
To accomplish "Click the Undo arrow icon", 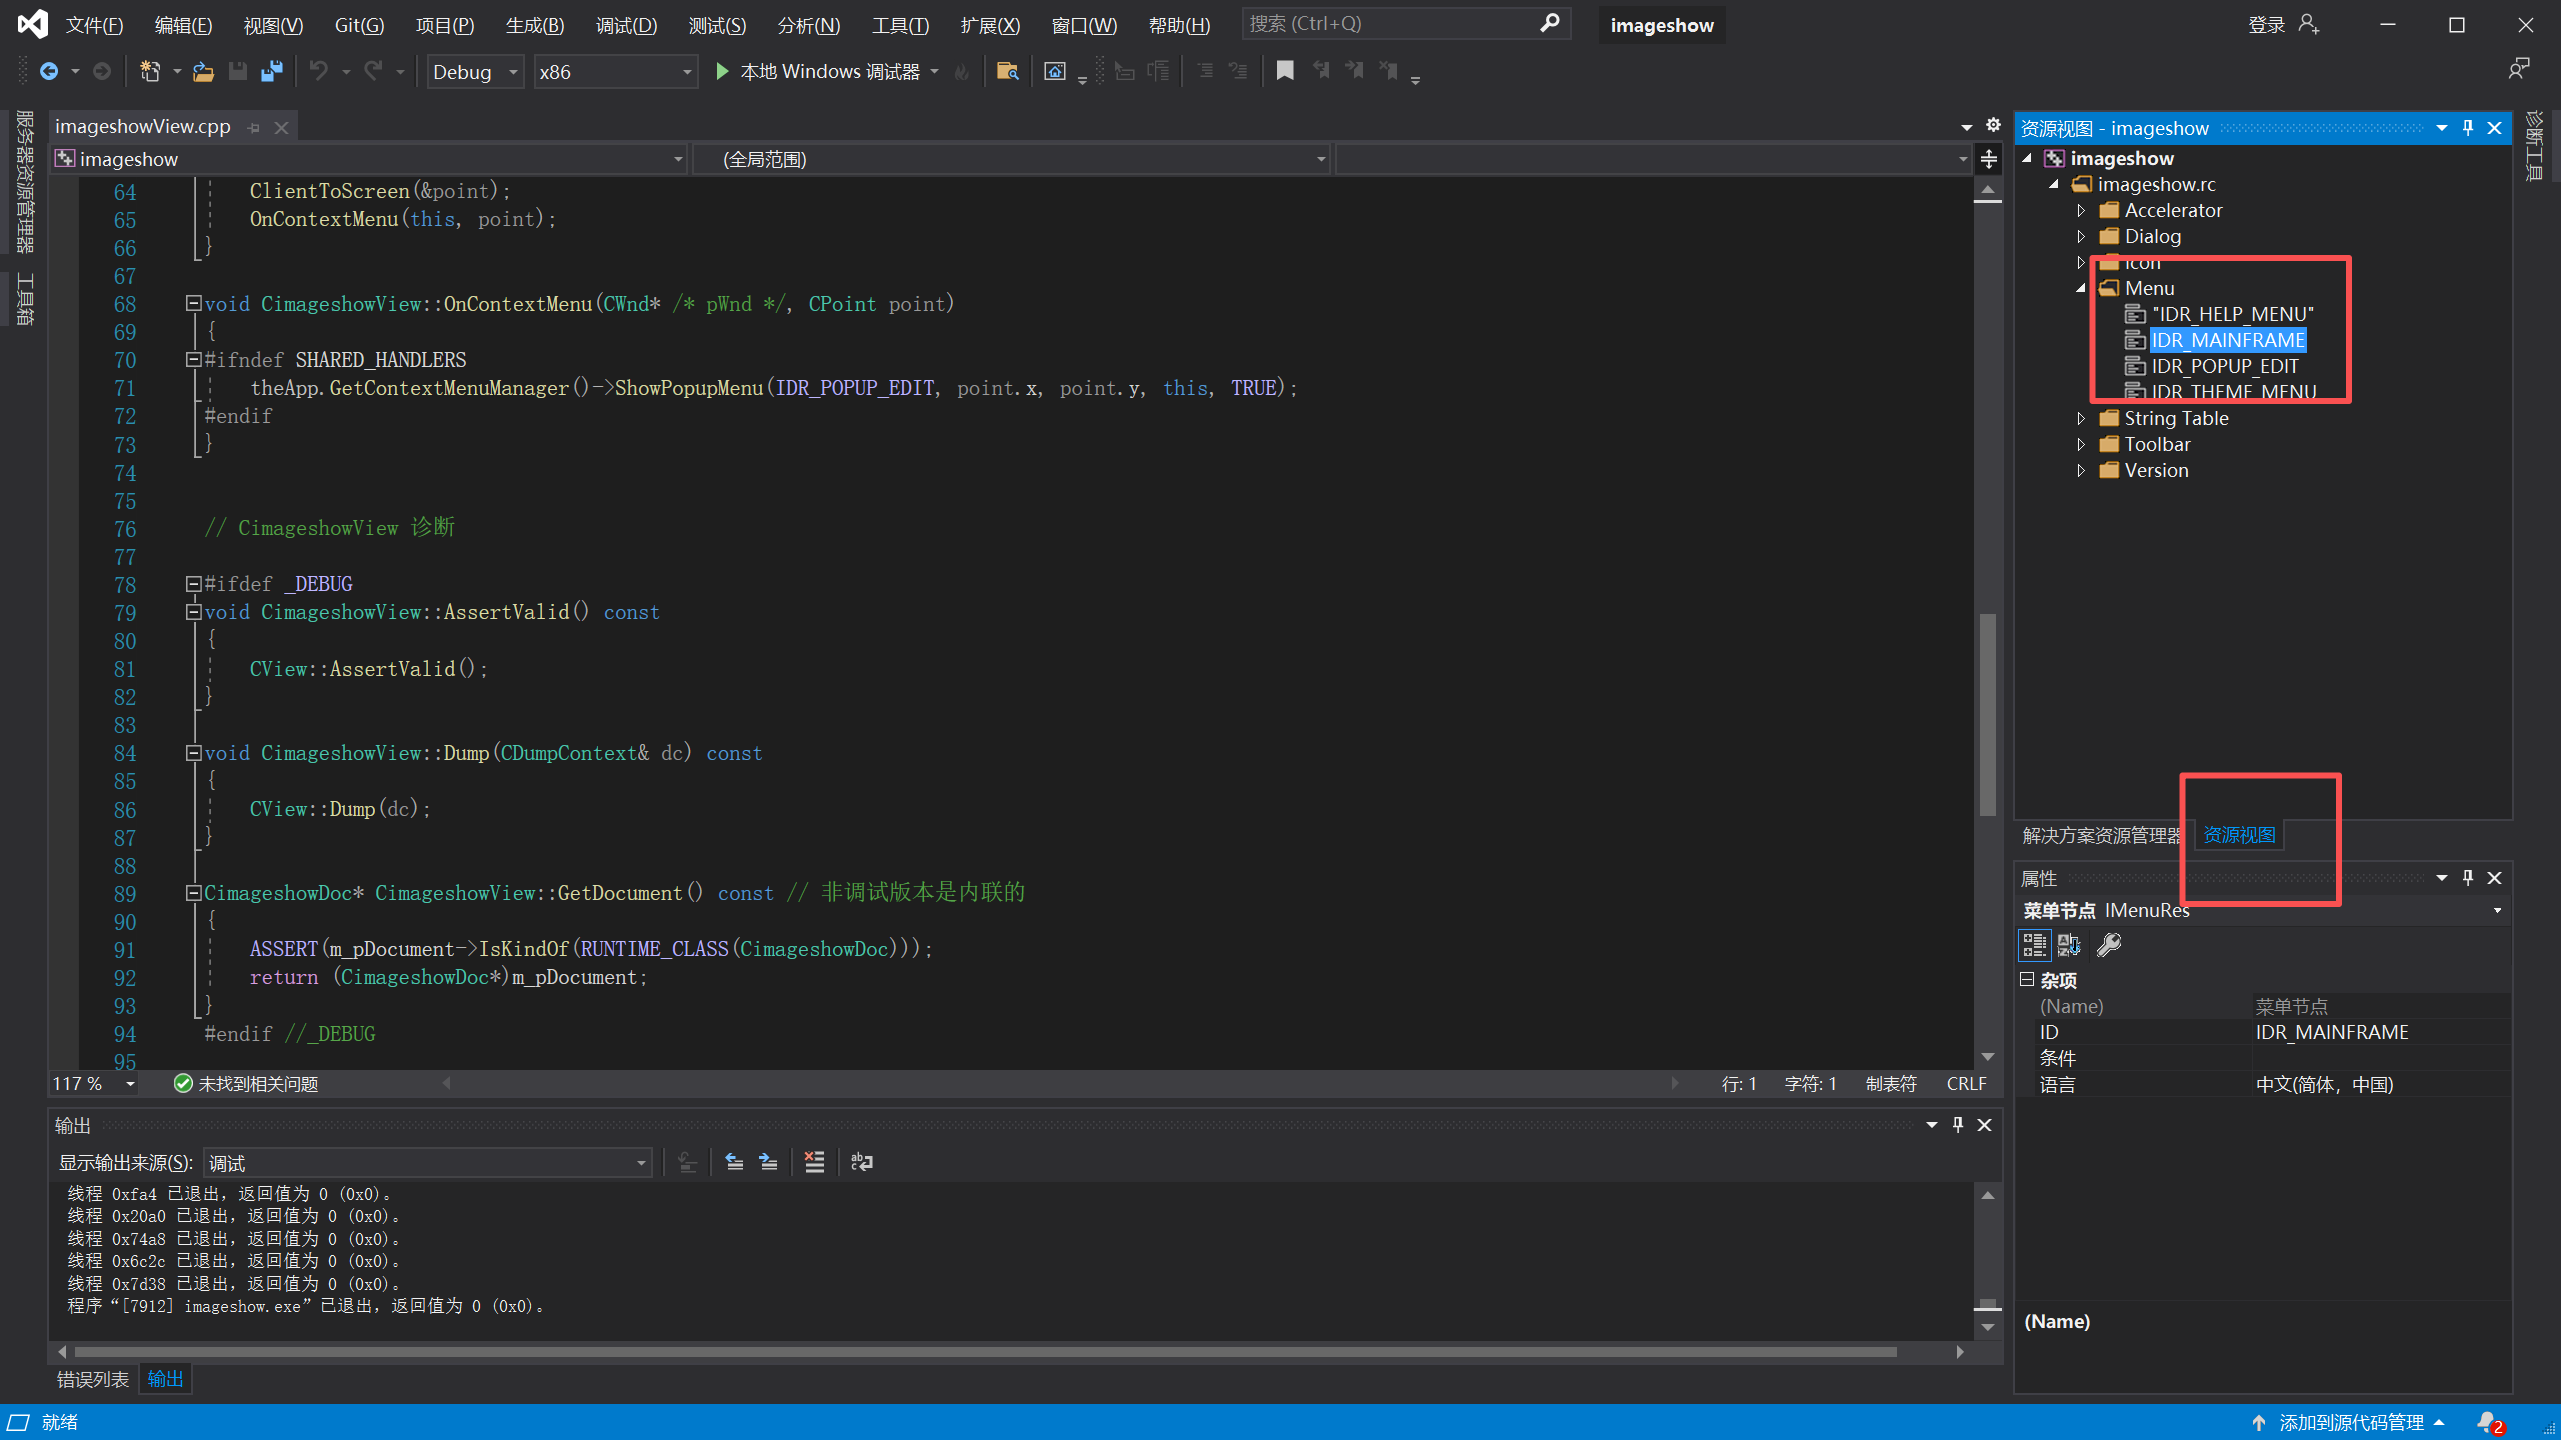I will [x=318, y=71].
